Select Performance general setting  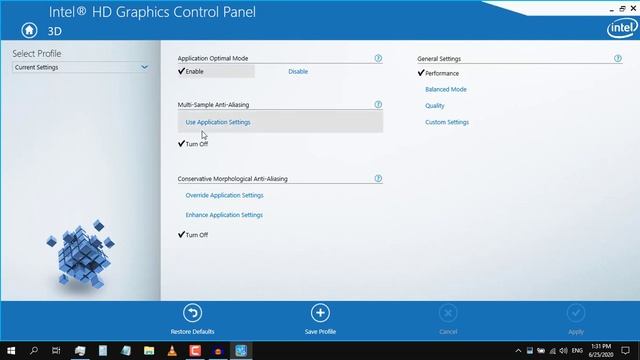point(442,73)
